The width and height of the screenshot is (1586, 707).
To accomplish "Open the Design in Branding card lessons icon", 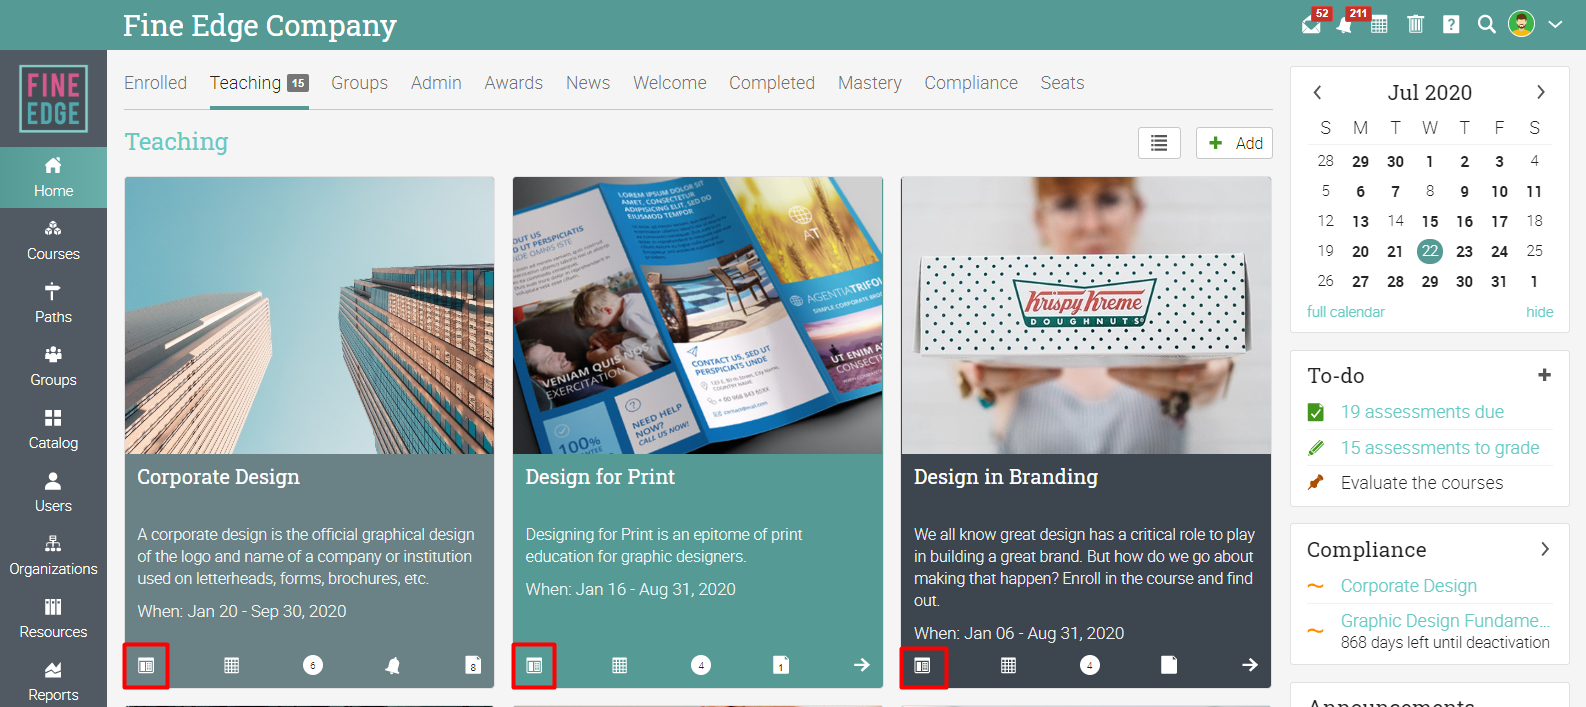I will click(x=922, y=666).
